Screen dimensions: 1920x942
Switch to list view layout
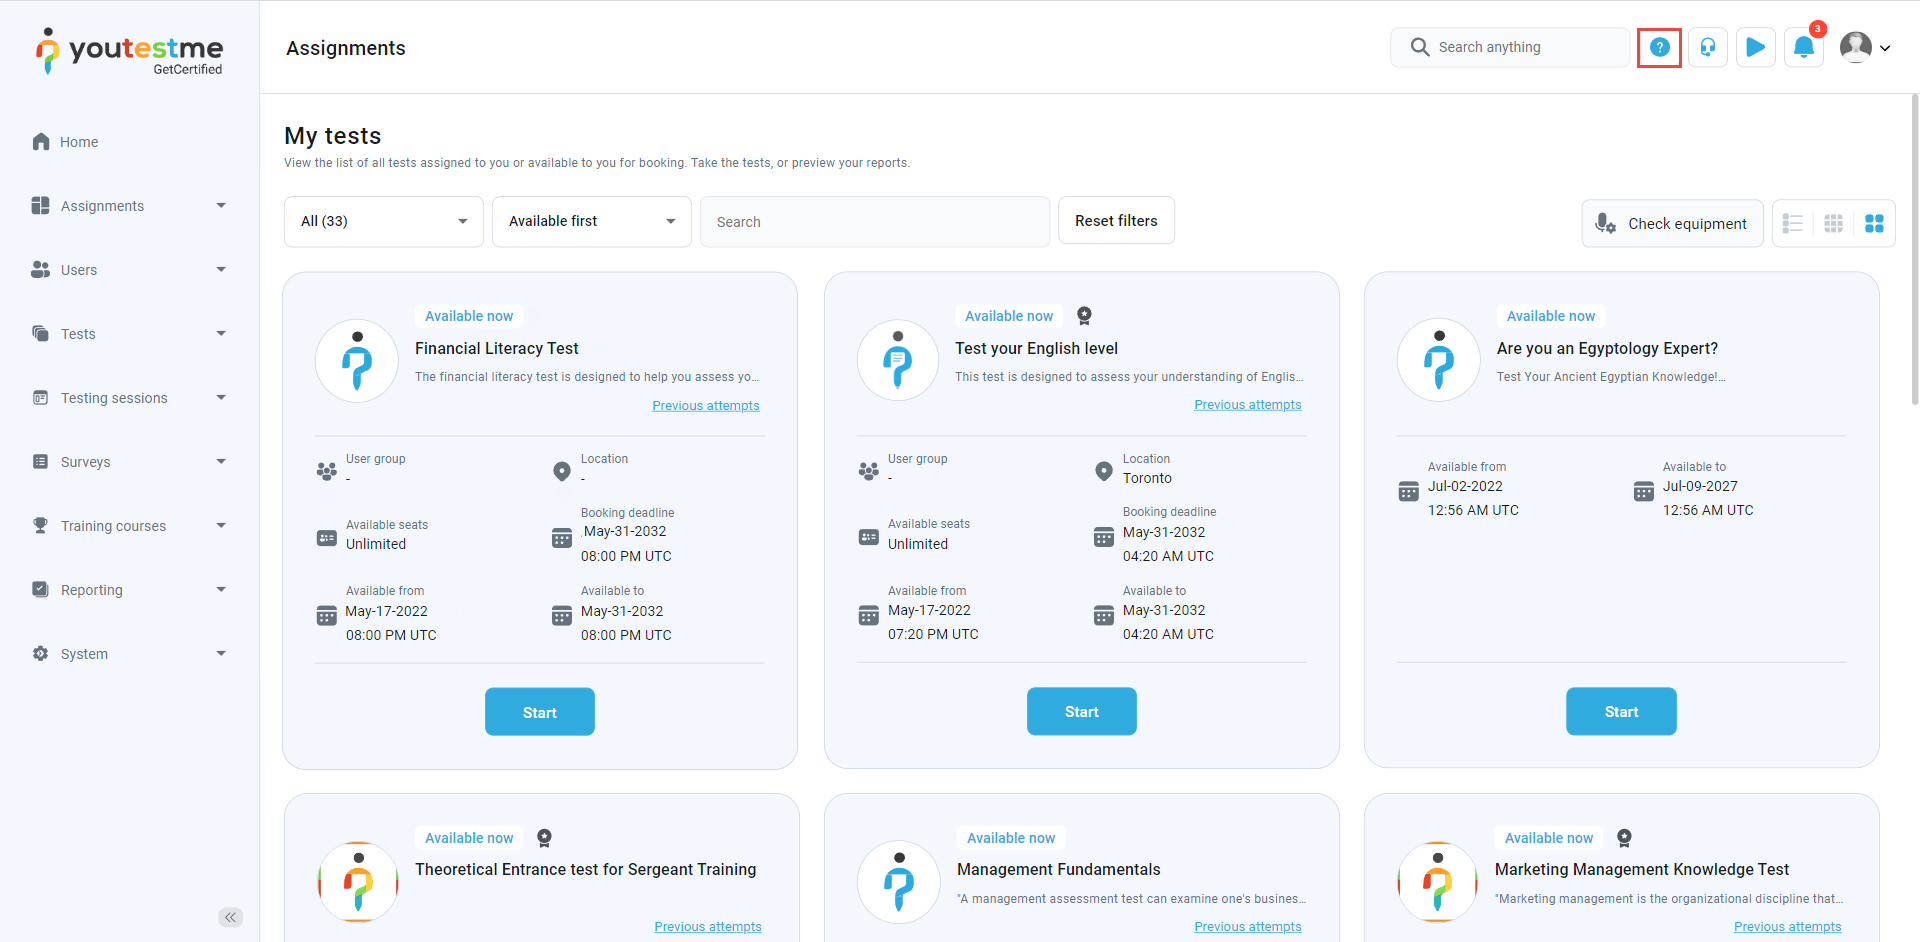[1793, 223]
